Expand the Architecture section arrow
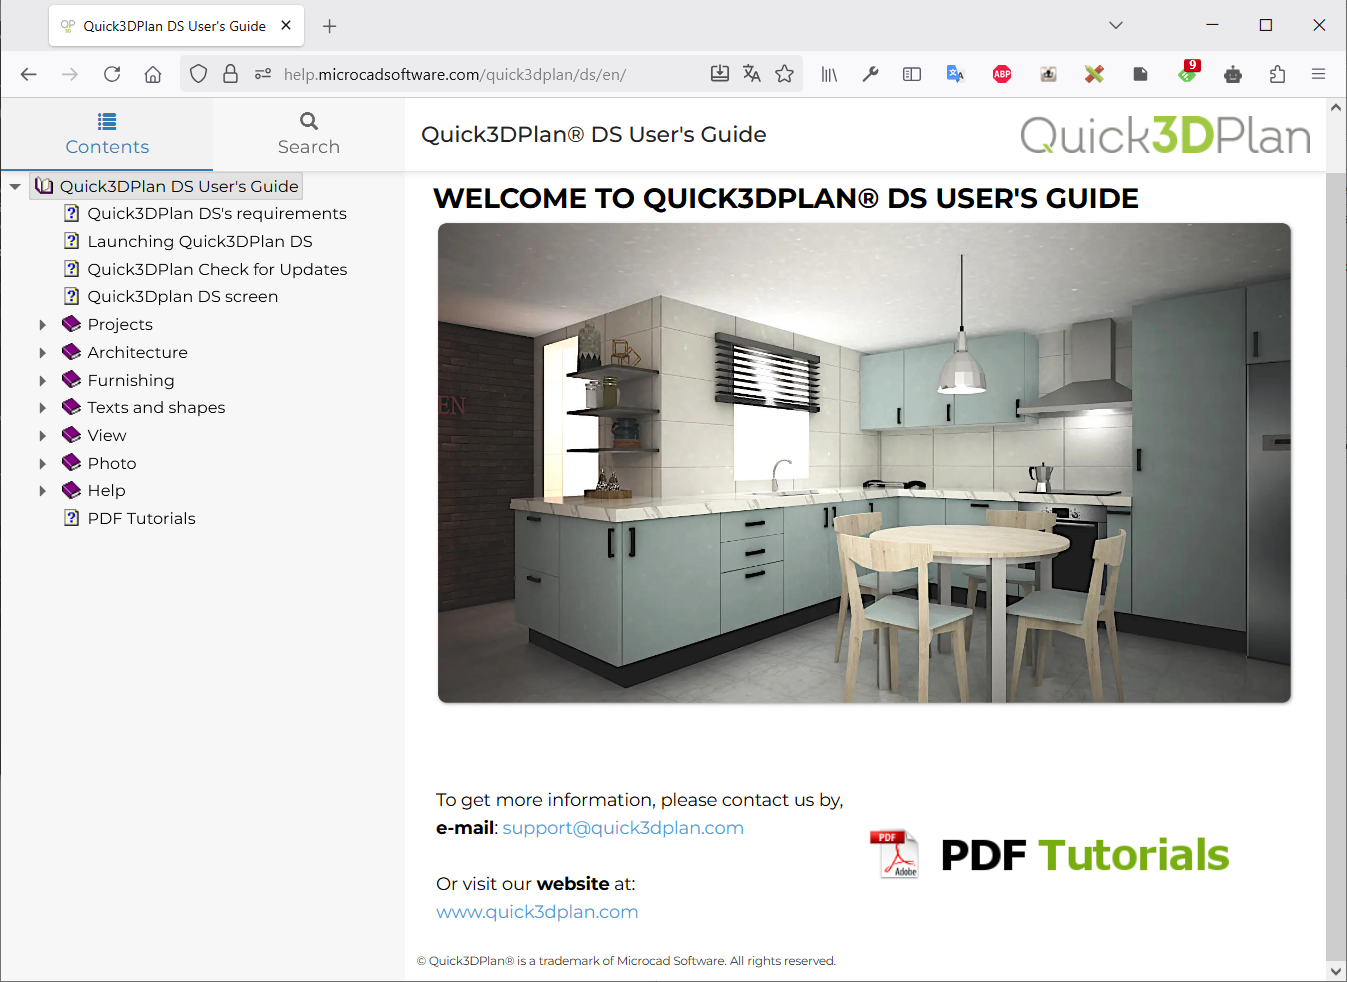This screenshot has height=982, width=1347. 42,353
